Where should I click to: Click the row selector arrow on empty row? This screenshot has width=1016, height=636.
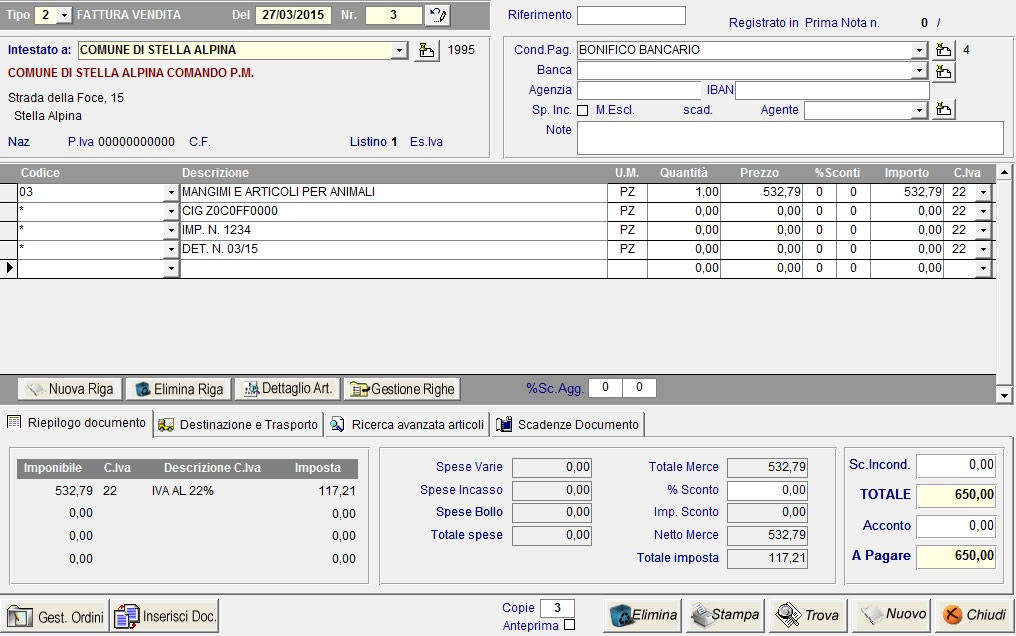coord(8,268)
